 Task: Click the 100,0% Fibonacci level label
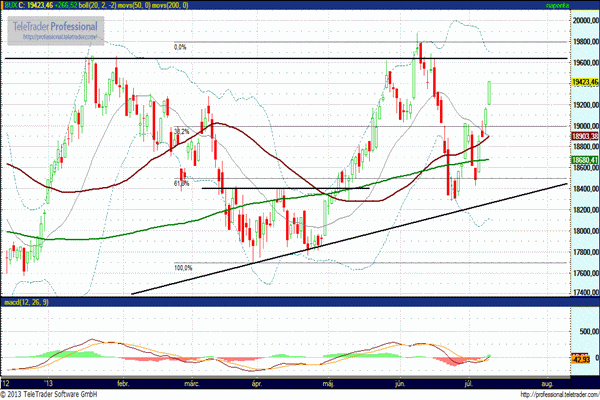click(182, 267)
